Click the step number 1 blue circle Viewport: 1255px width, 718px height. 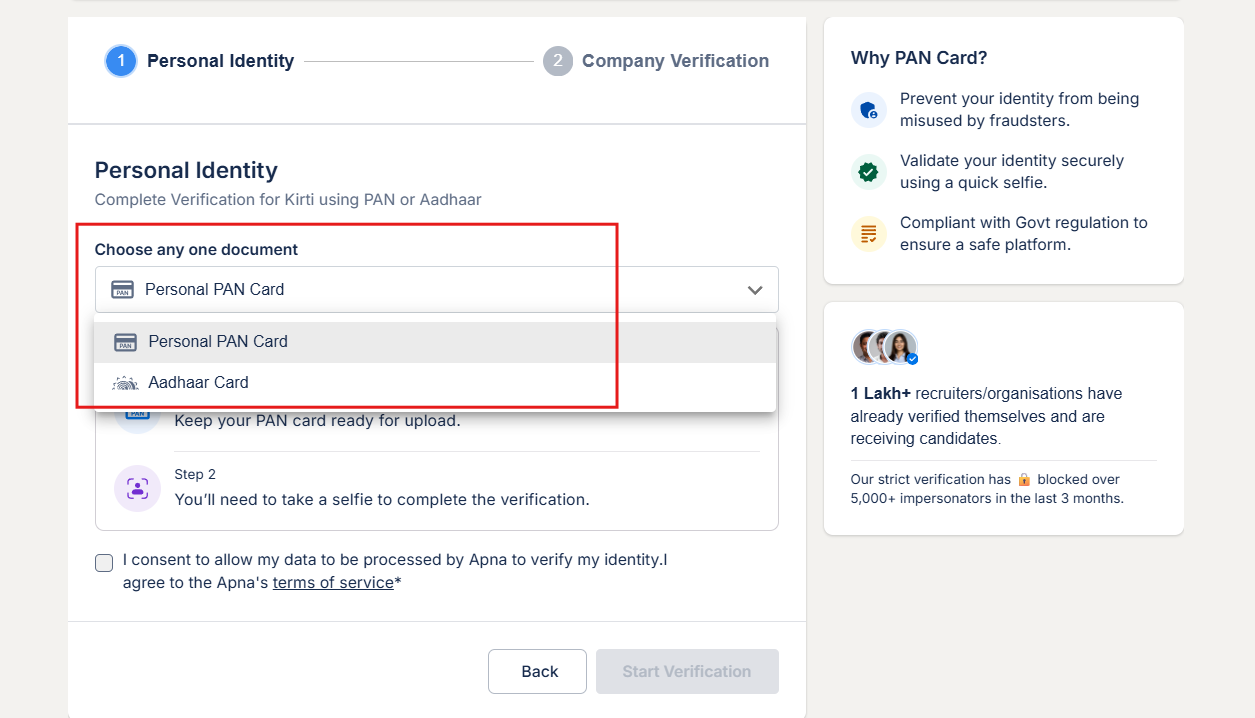click(121, 61)
